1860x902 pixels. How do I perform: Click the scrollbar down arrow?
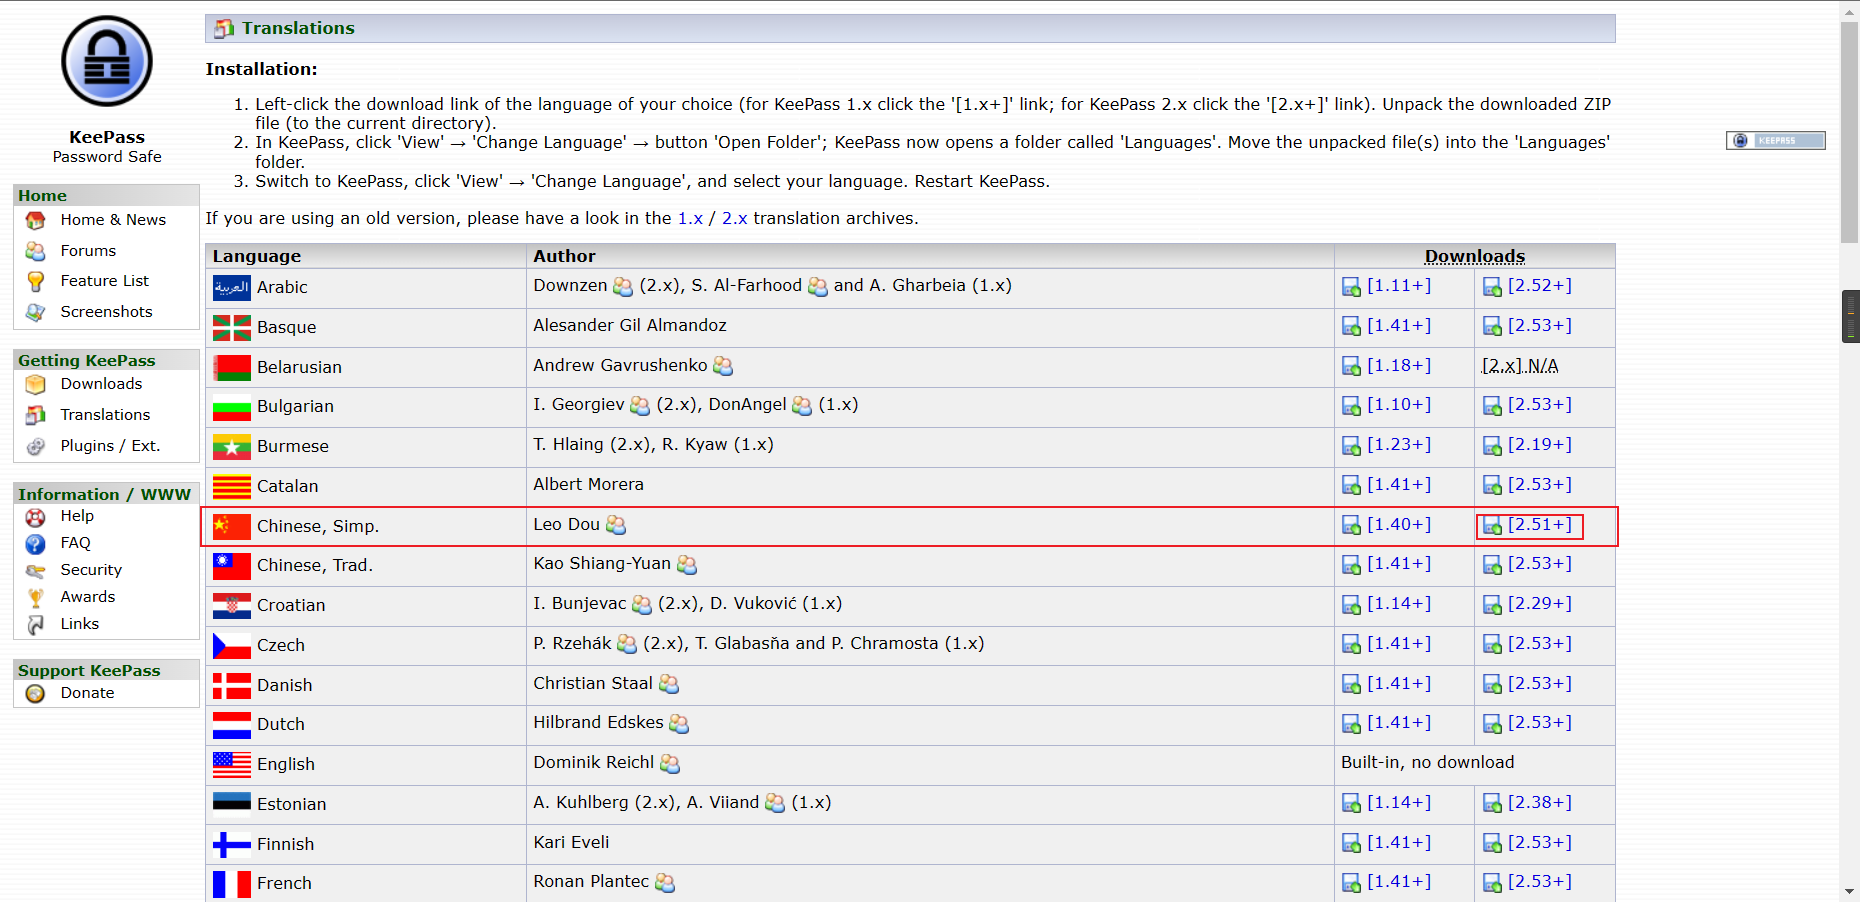[x=1849, y=891]
